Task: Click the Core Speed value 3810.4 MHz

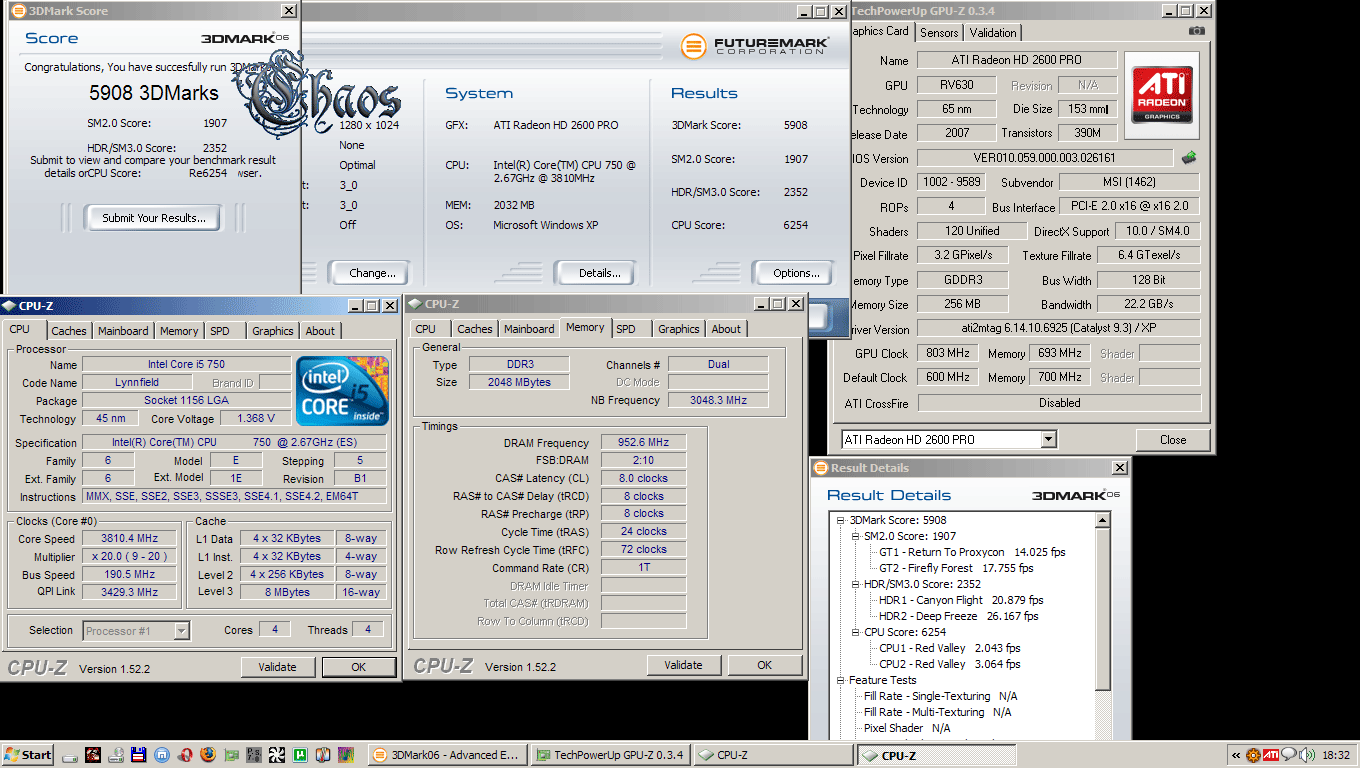Action: (129, 539)
